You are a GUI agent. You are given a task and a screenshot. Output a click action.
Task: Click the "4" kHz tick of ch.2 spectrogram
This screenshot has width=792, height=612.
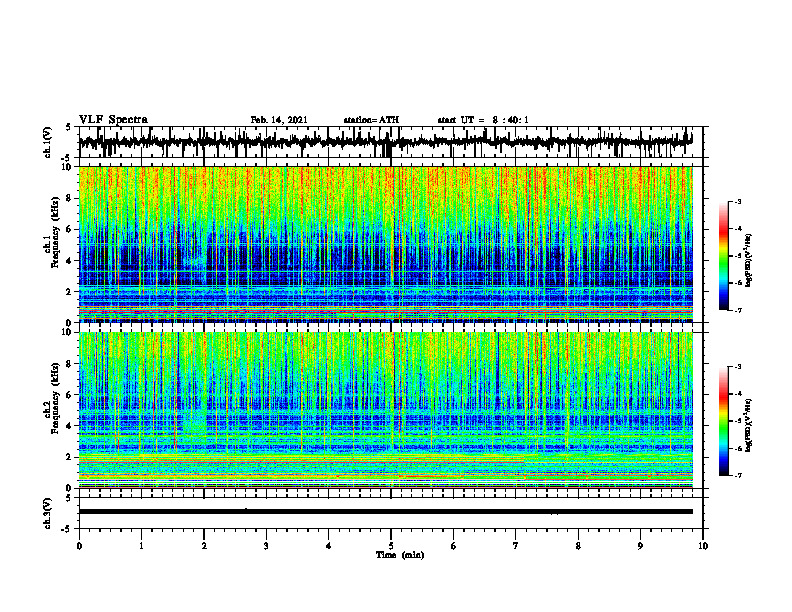69,426
